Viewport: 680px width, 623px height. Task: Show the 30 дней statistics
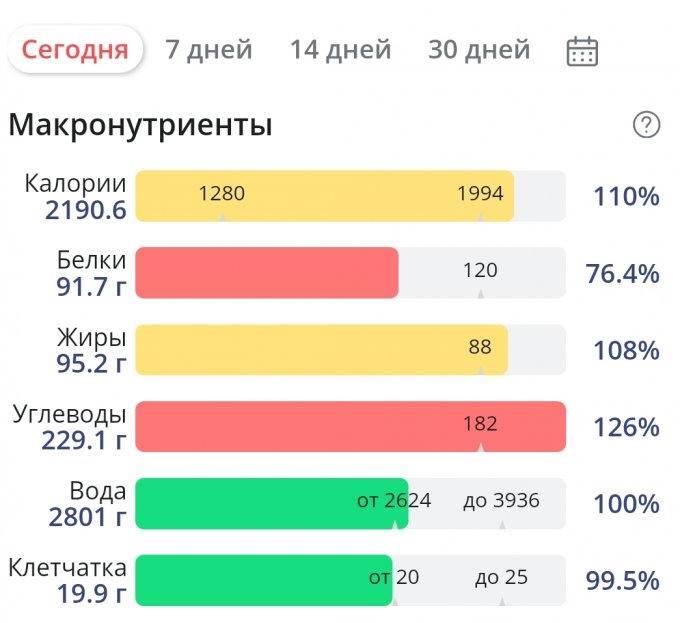coord(479,49)
